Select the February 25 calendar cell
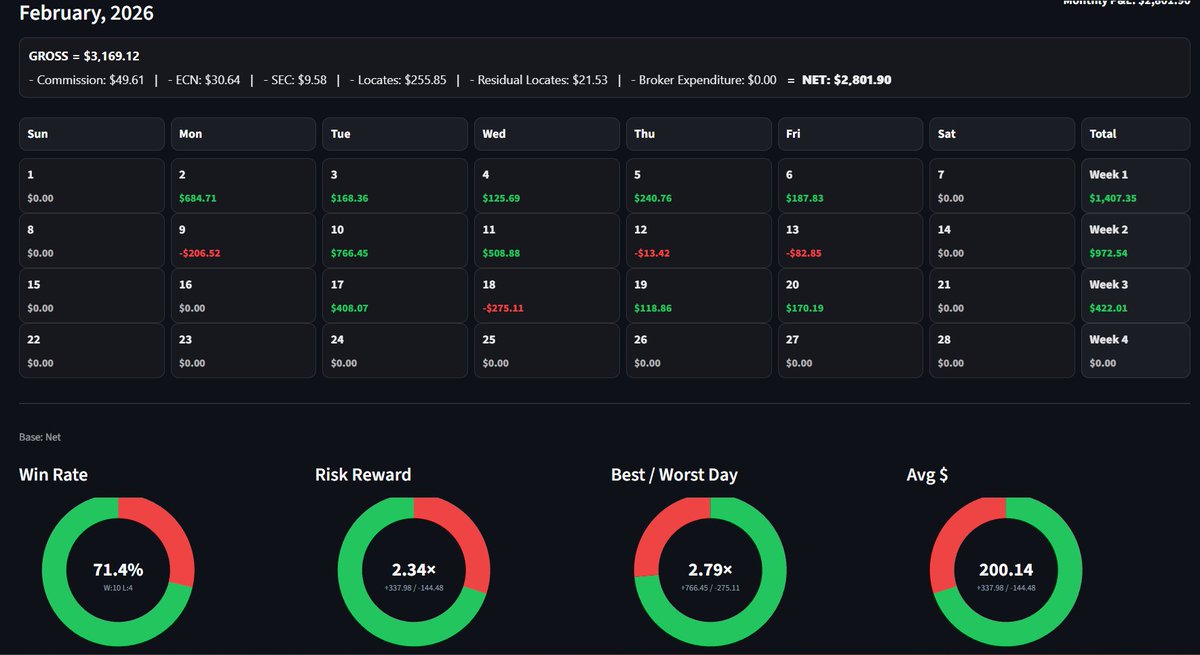 pos(547,350)
